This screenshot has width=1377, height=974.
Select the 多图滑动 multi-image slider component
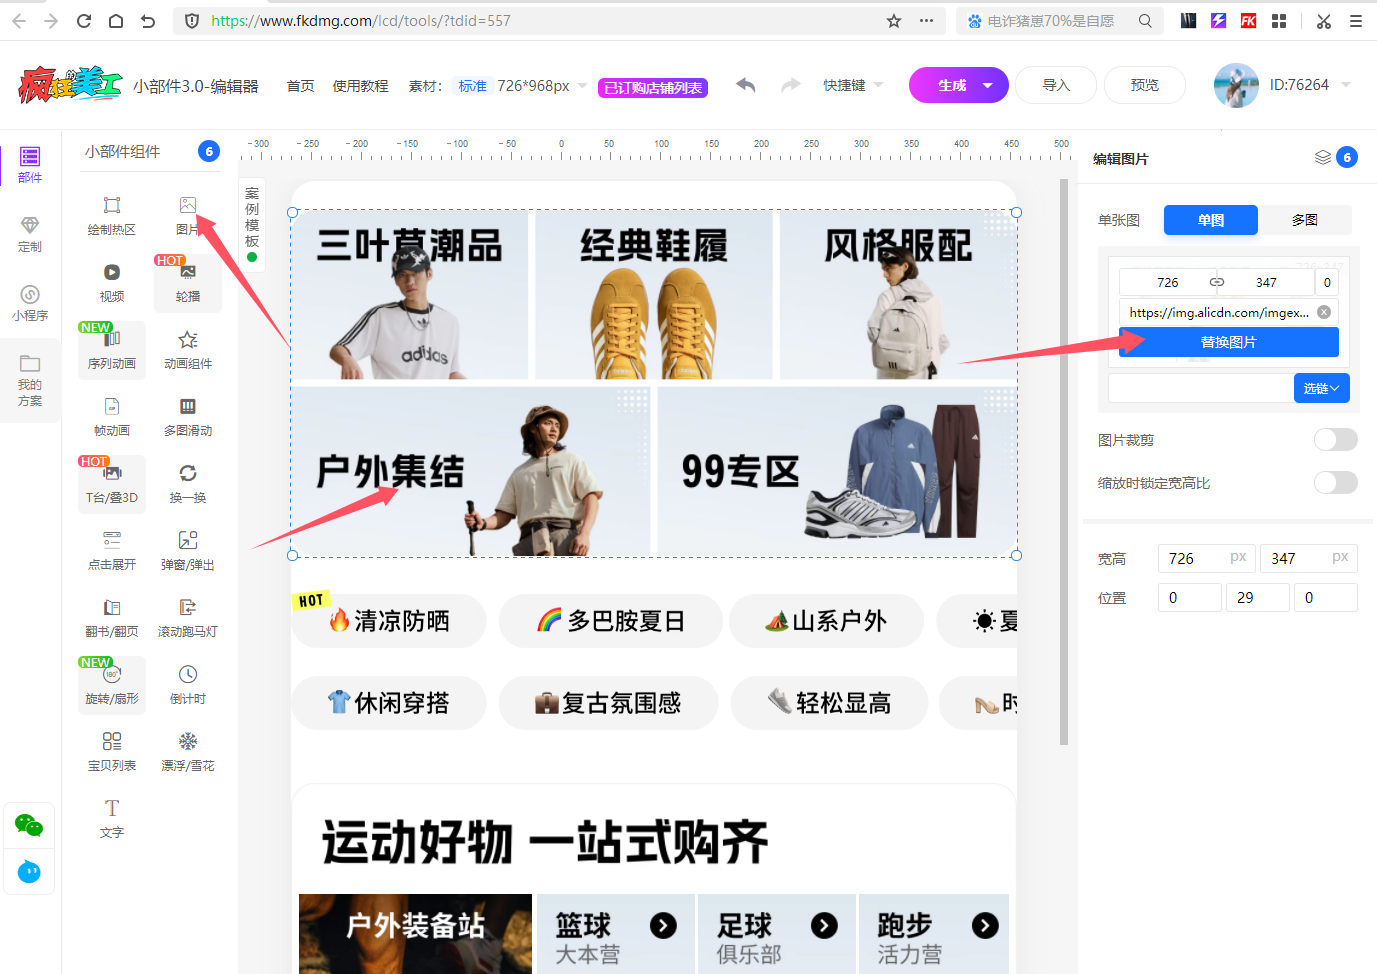pos(188,417)
